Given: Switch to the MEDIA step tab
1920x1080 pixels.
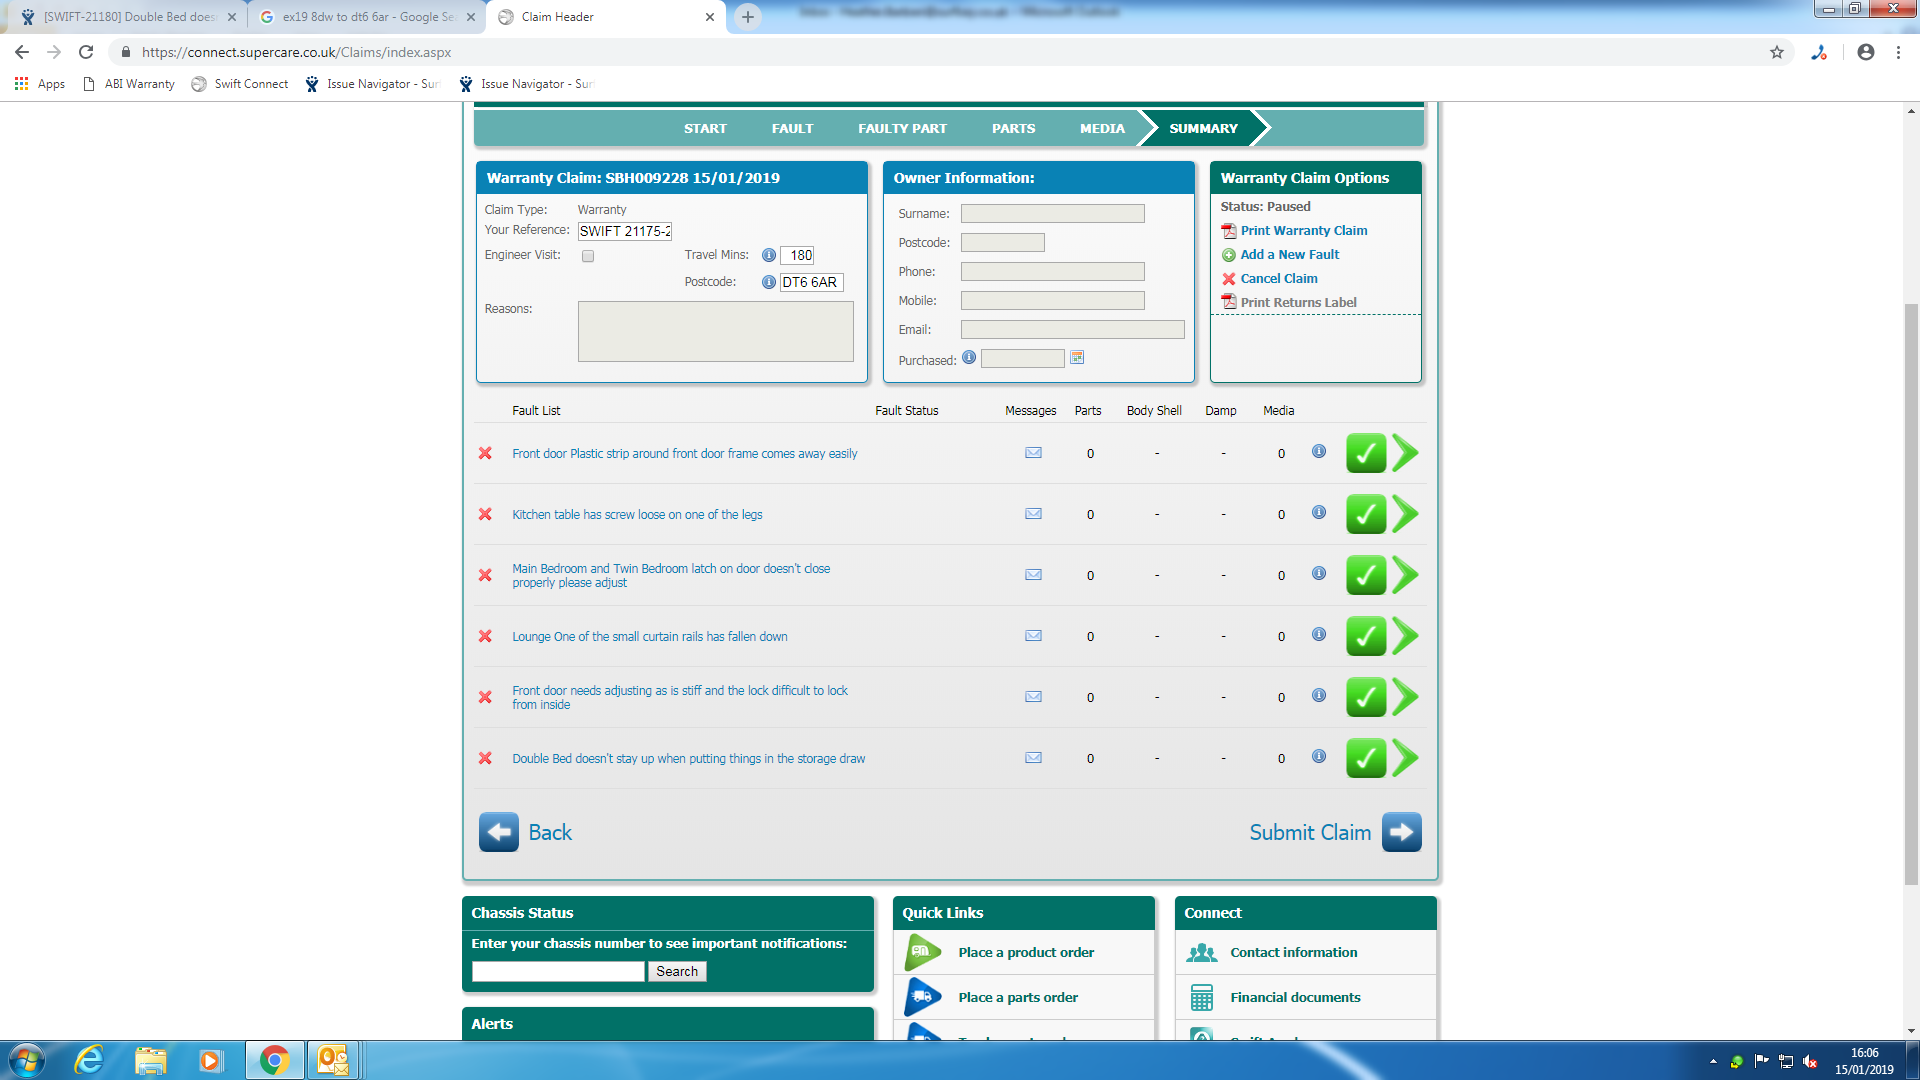Looking at the screenshot, I should (1102, 128).
